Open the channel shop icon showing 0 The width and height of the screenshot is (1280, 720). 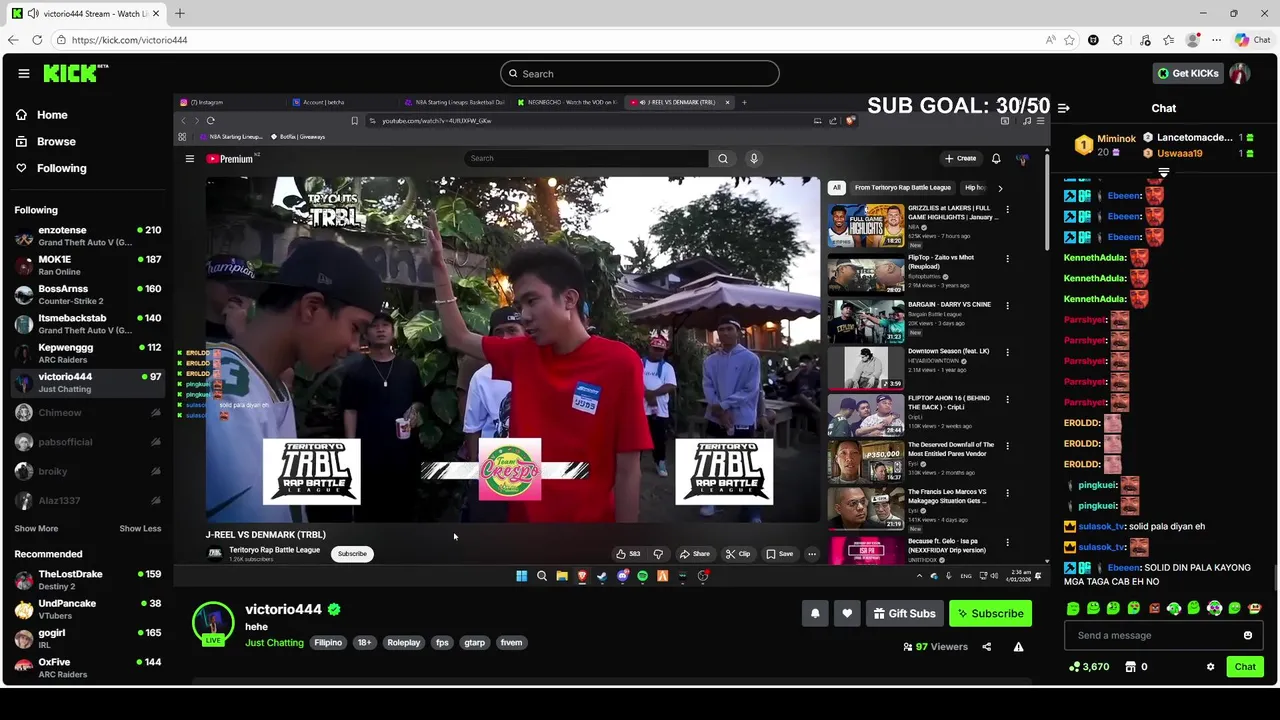coord(1131,667)
